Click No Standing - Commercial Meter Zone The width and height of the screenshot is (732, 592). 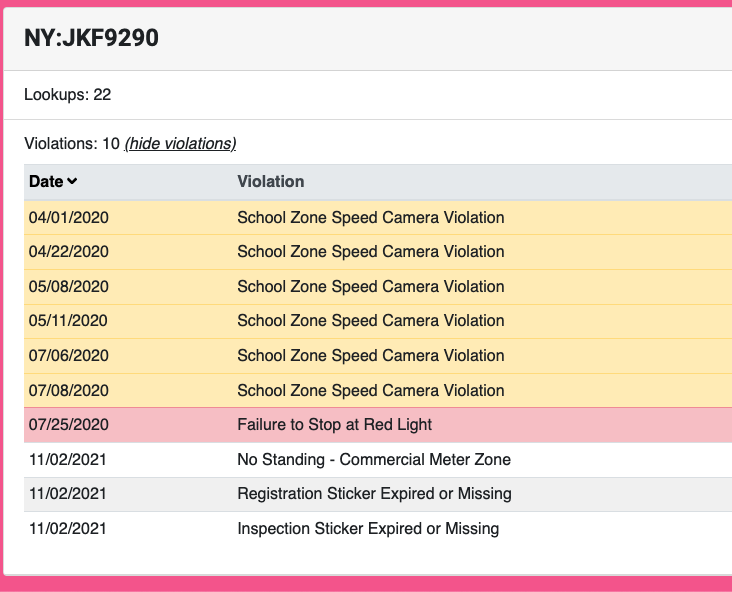coord(374,459)
